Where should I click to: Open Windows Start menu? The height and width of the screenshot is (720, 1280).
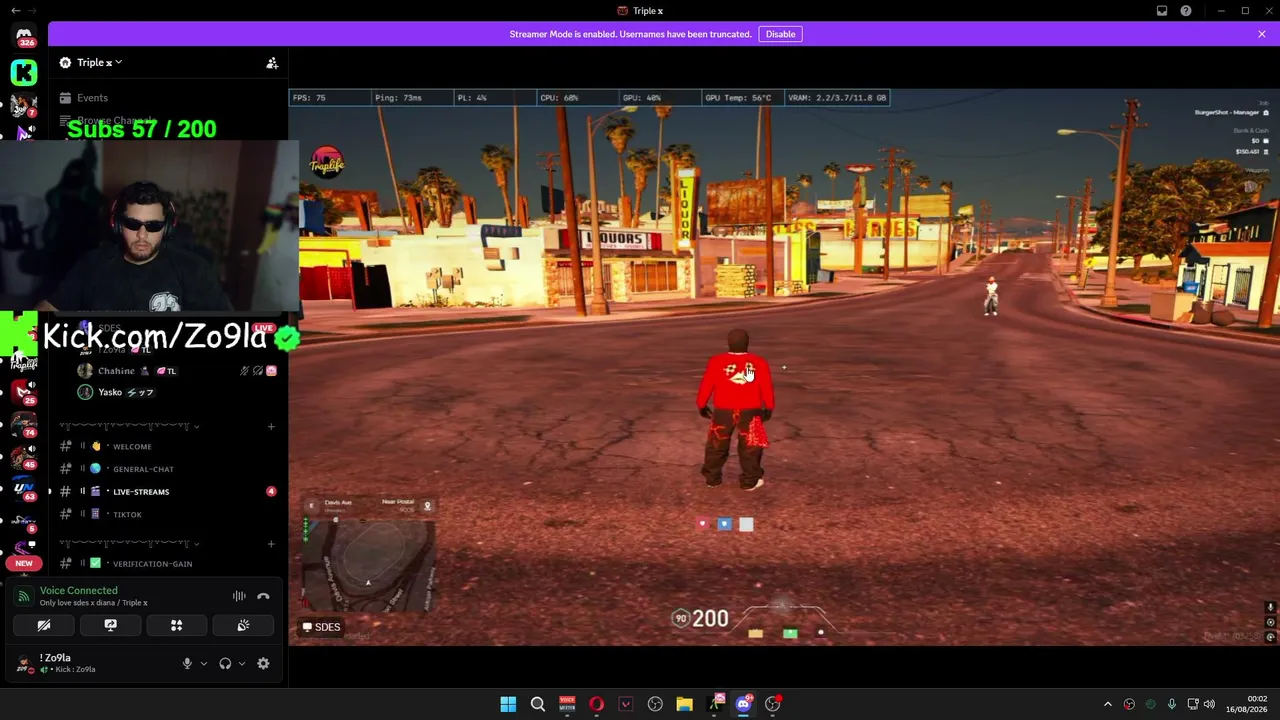[x=508, y=704]
